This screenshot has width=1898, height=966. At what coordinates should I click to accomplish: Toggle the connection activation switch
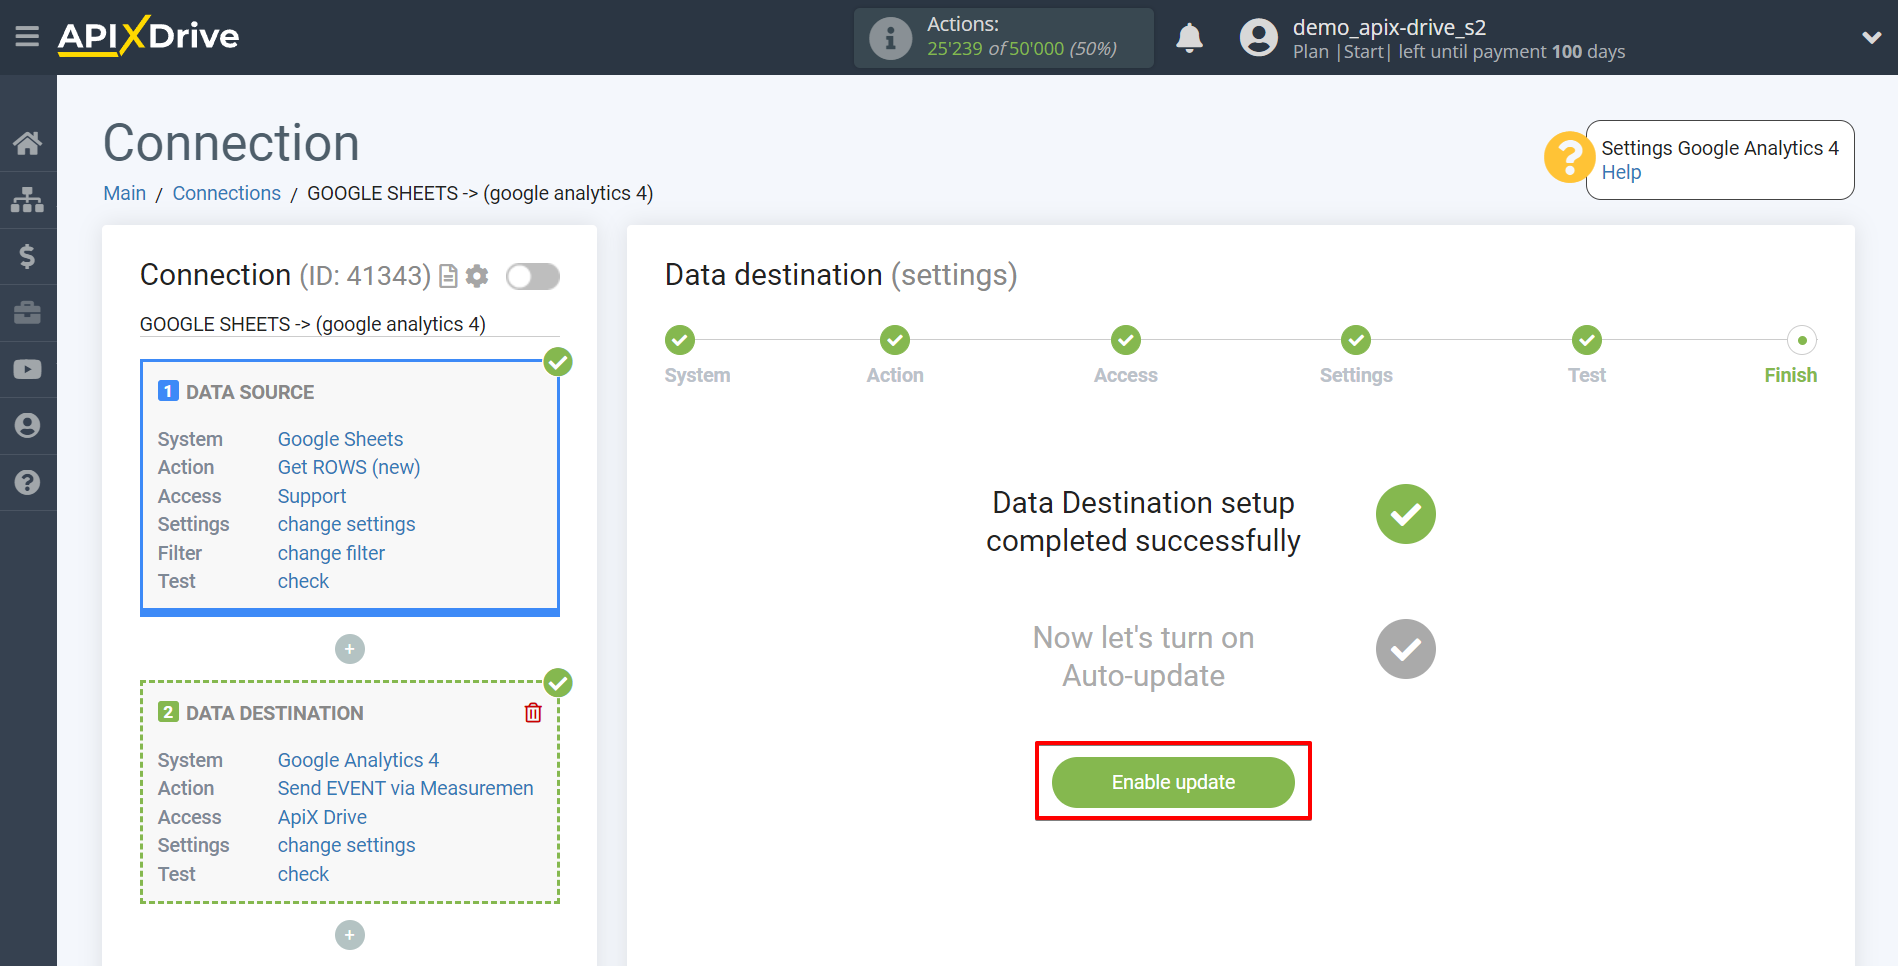(532, 276)
